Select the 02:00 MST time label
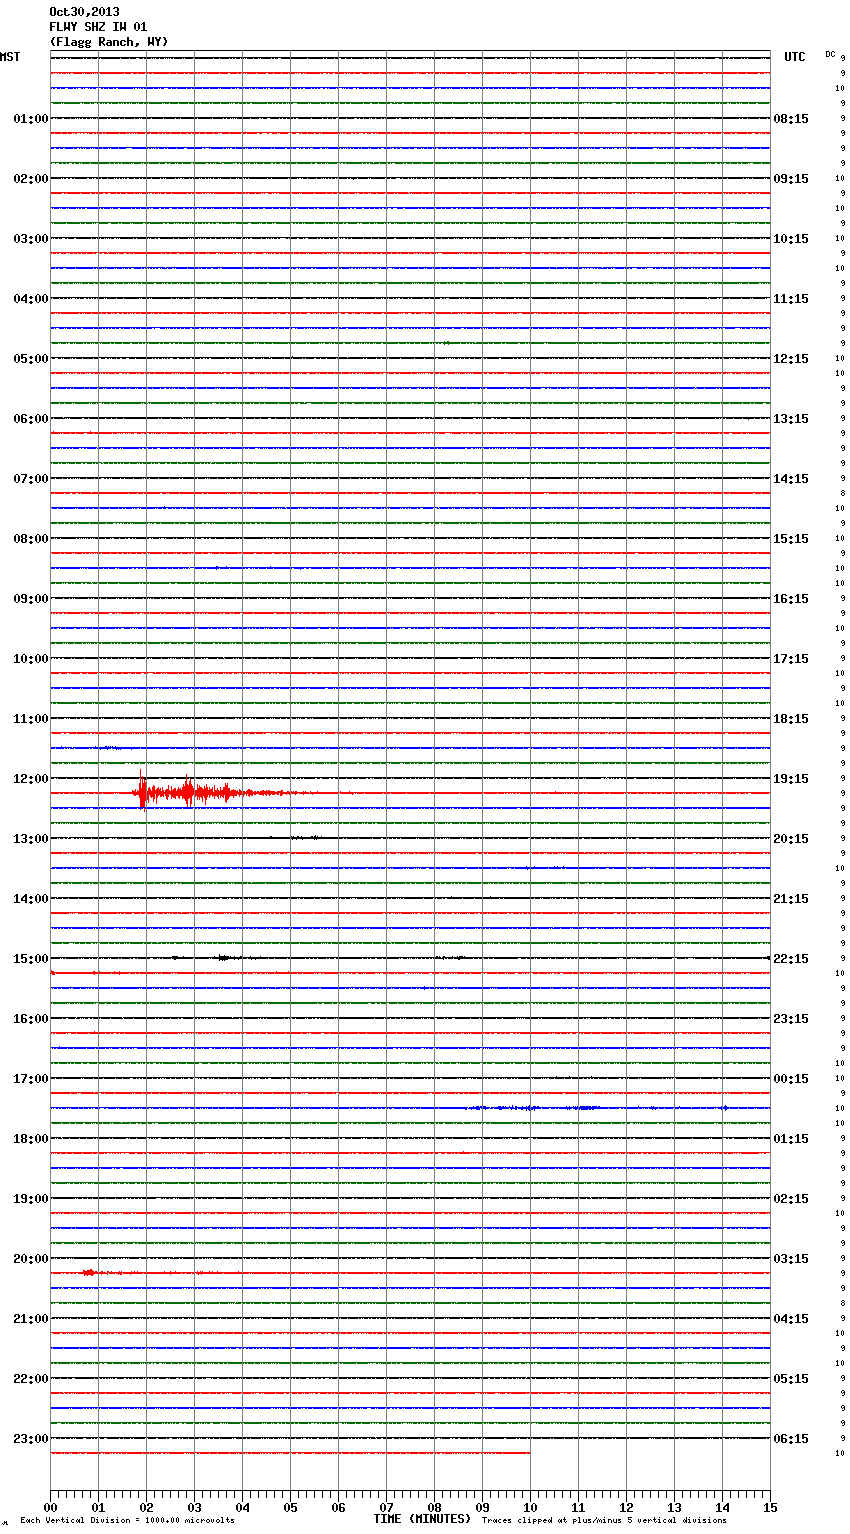This screenshot has height=1534, width=850. (x=31, y=178)
